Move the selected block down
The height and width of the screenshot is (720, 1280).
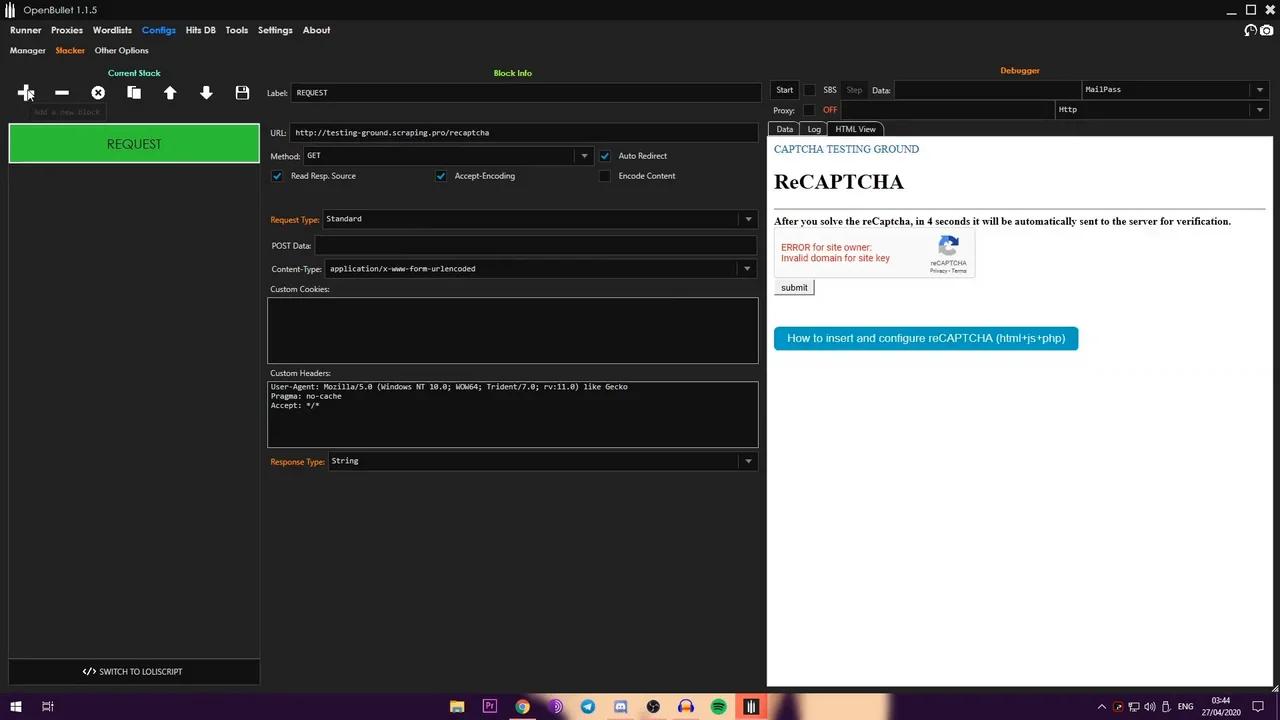tap(206, 92)
